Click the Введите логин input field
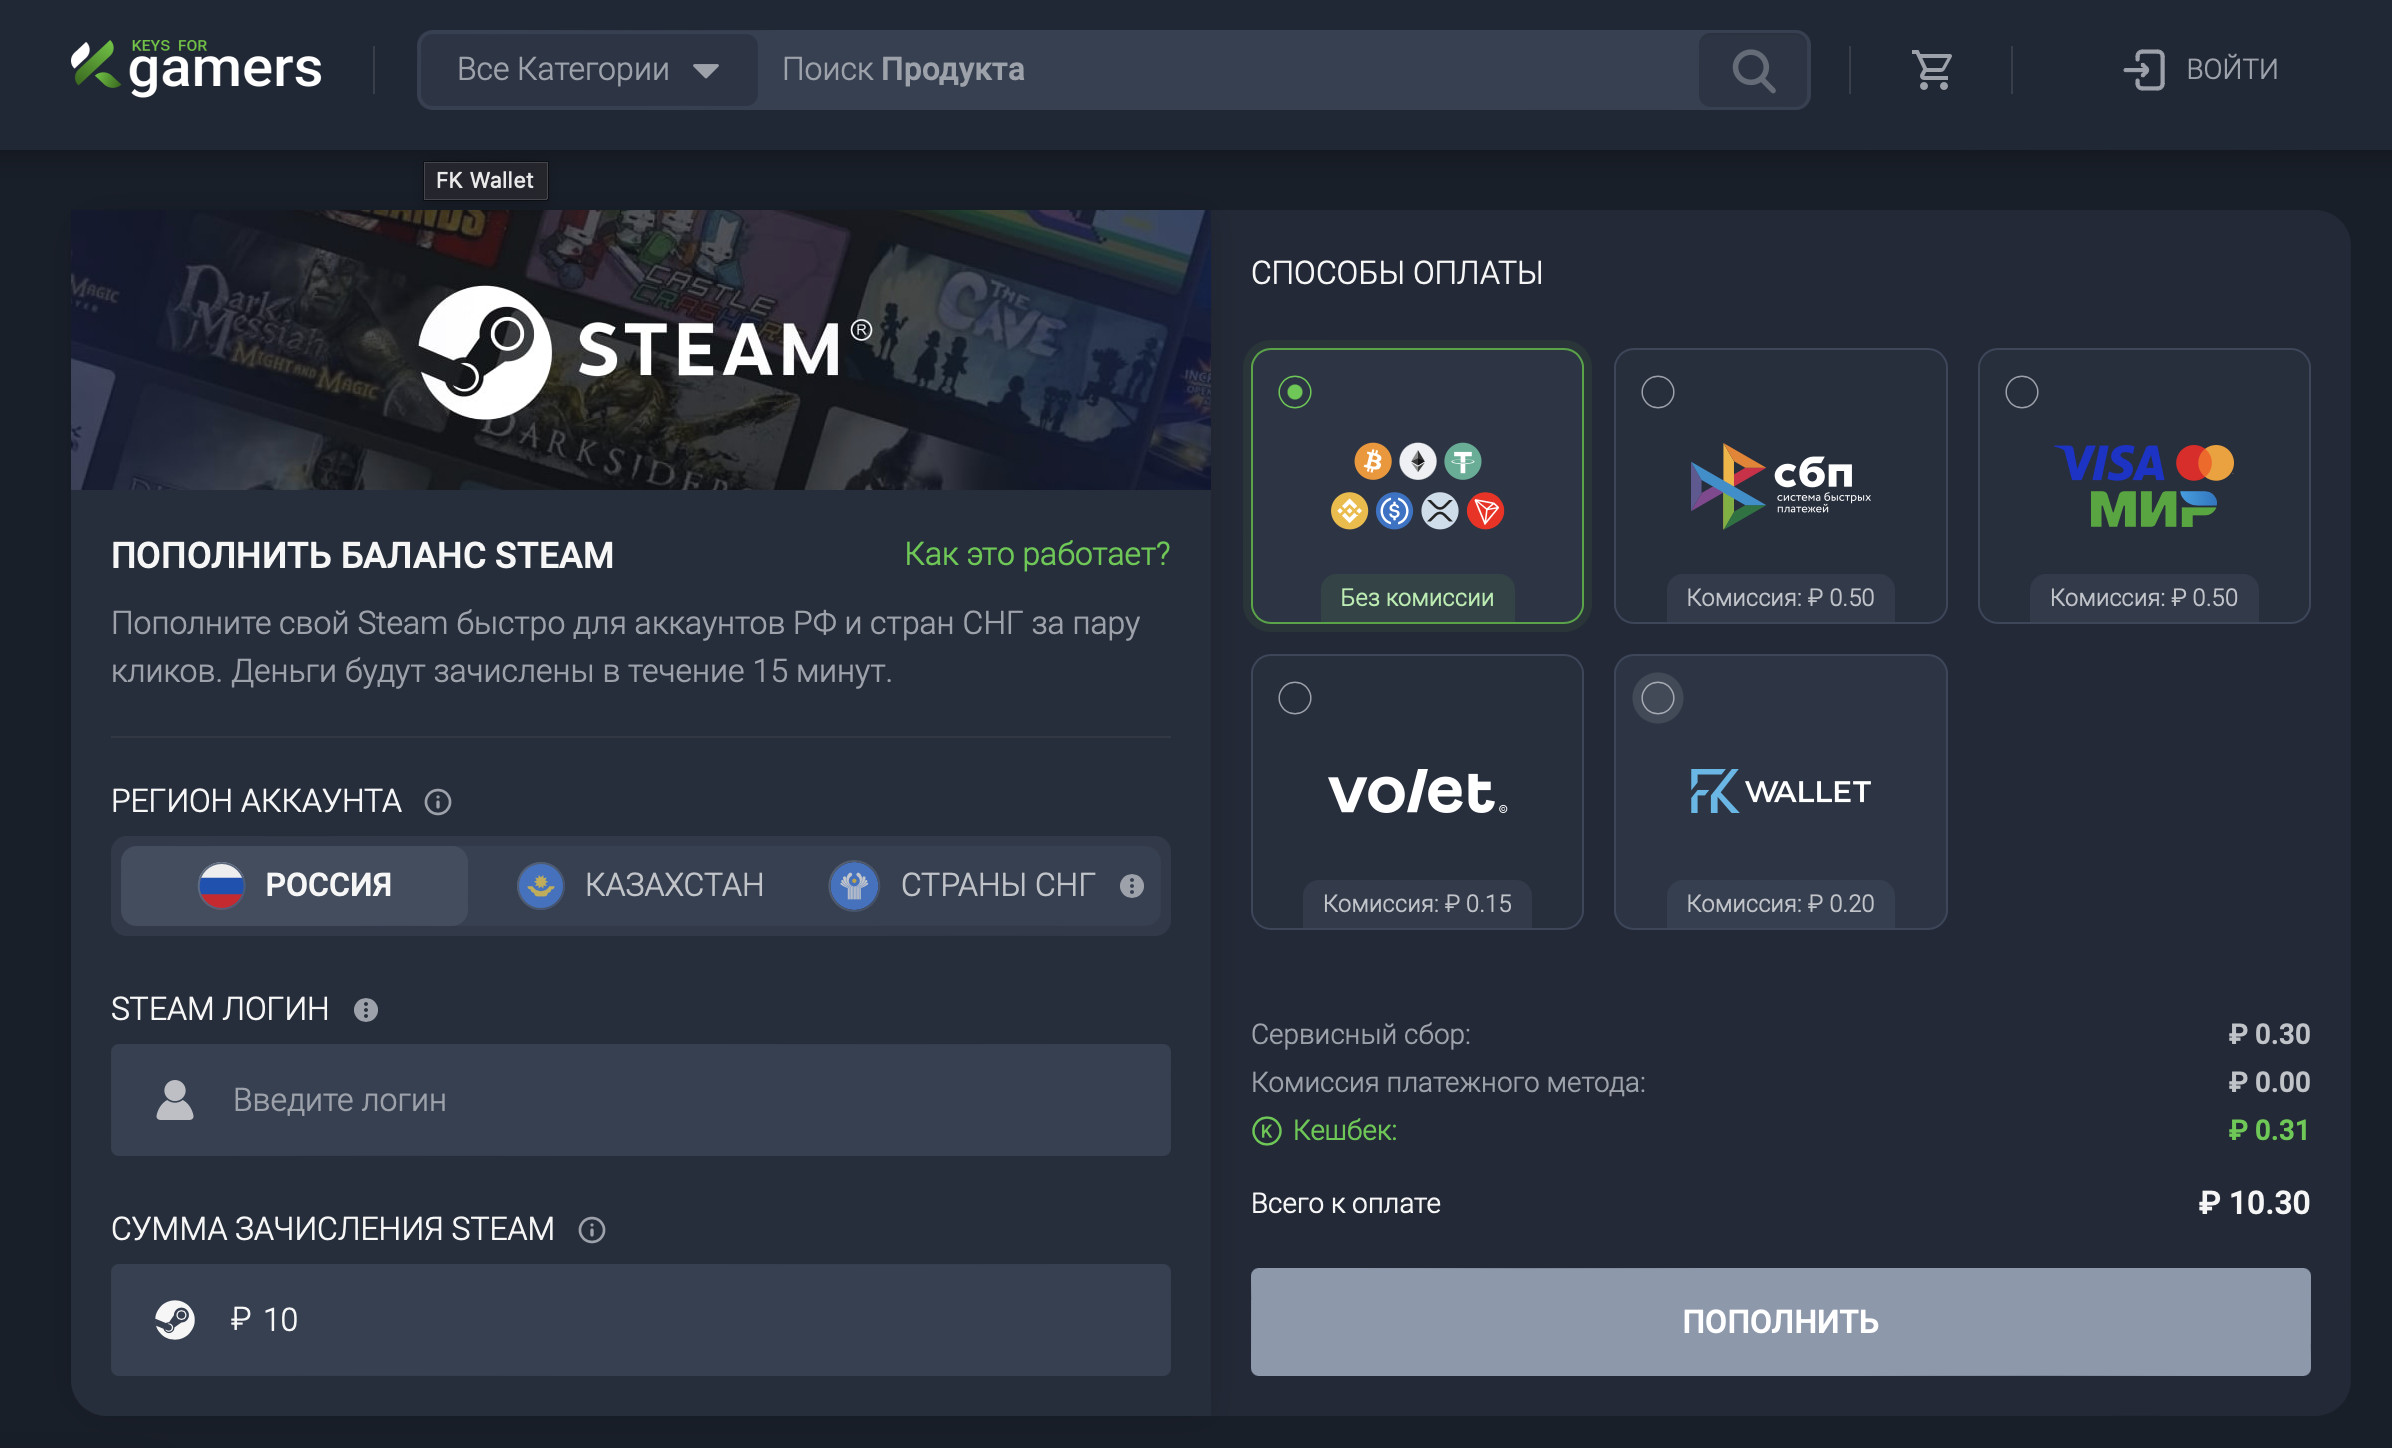The image size is (2392, 1448). (640, 1100)
